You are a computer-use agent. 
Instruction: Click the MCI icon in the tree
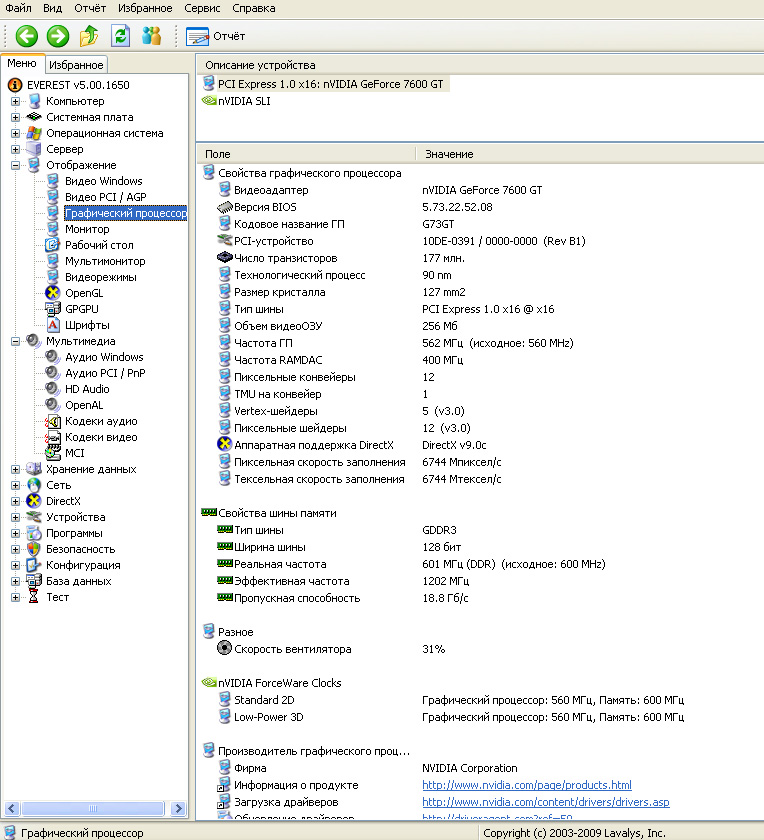pos(53,453)
